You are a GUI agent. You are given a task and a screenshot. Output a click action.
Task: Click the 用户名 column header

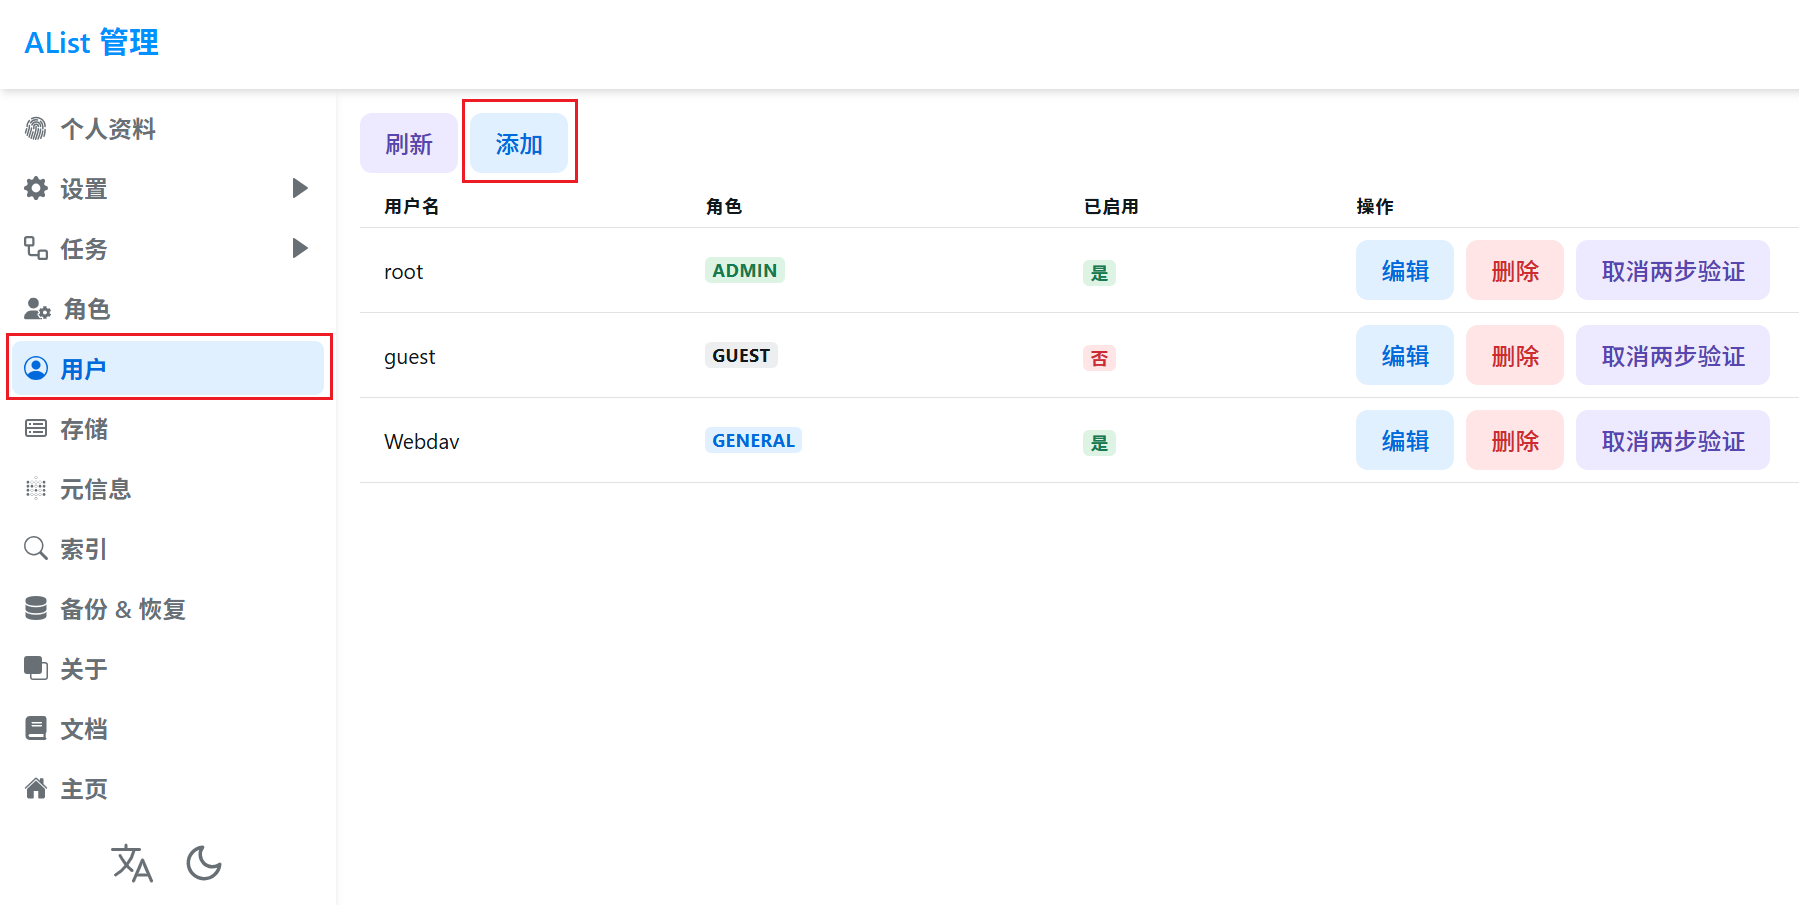[412, 206]
